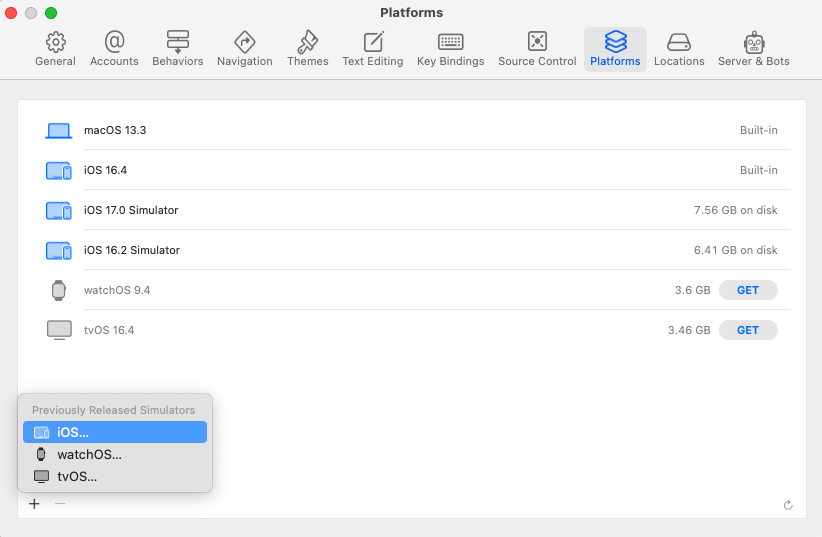Select the tvOS 16.4 row label

[x=109, y=330]
